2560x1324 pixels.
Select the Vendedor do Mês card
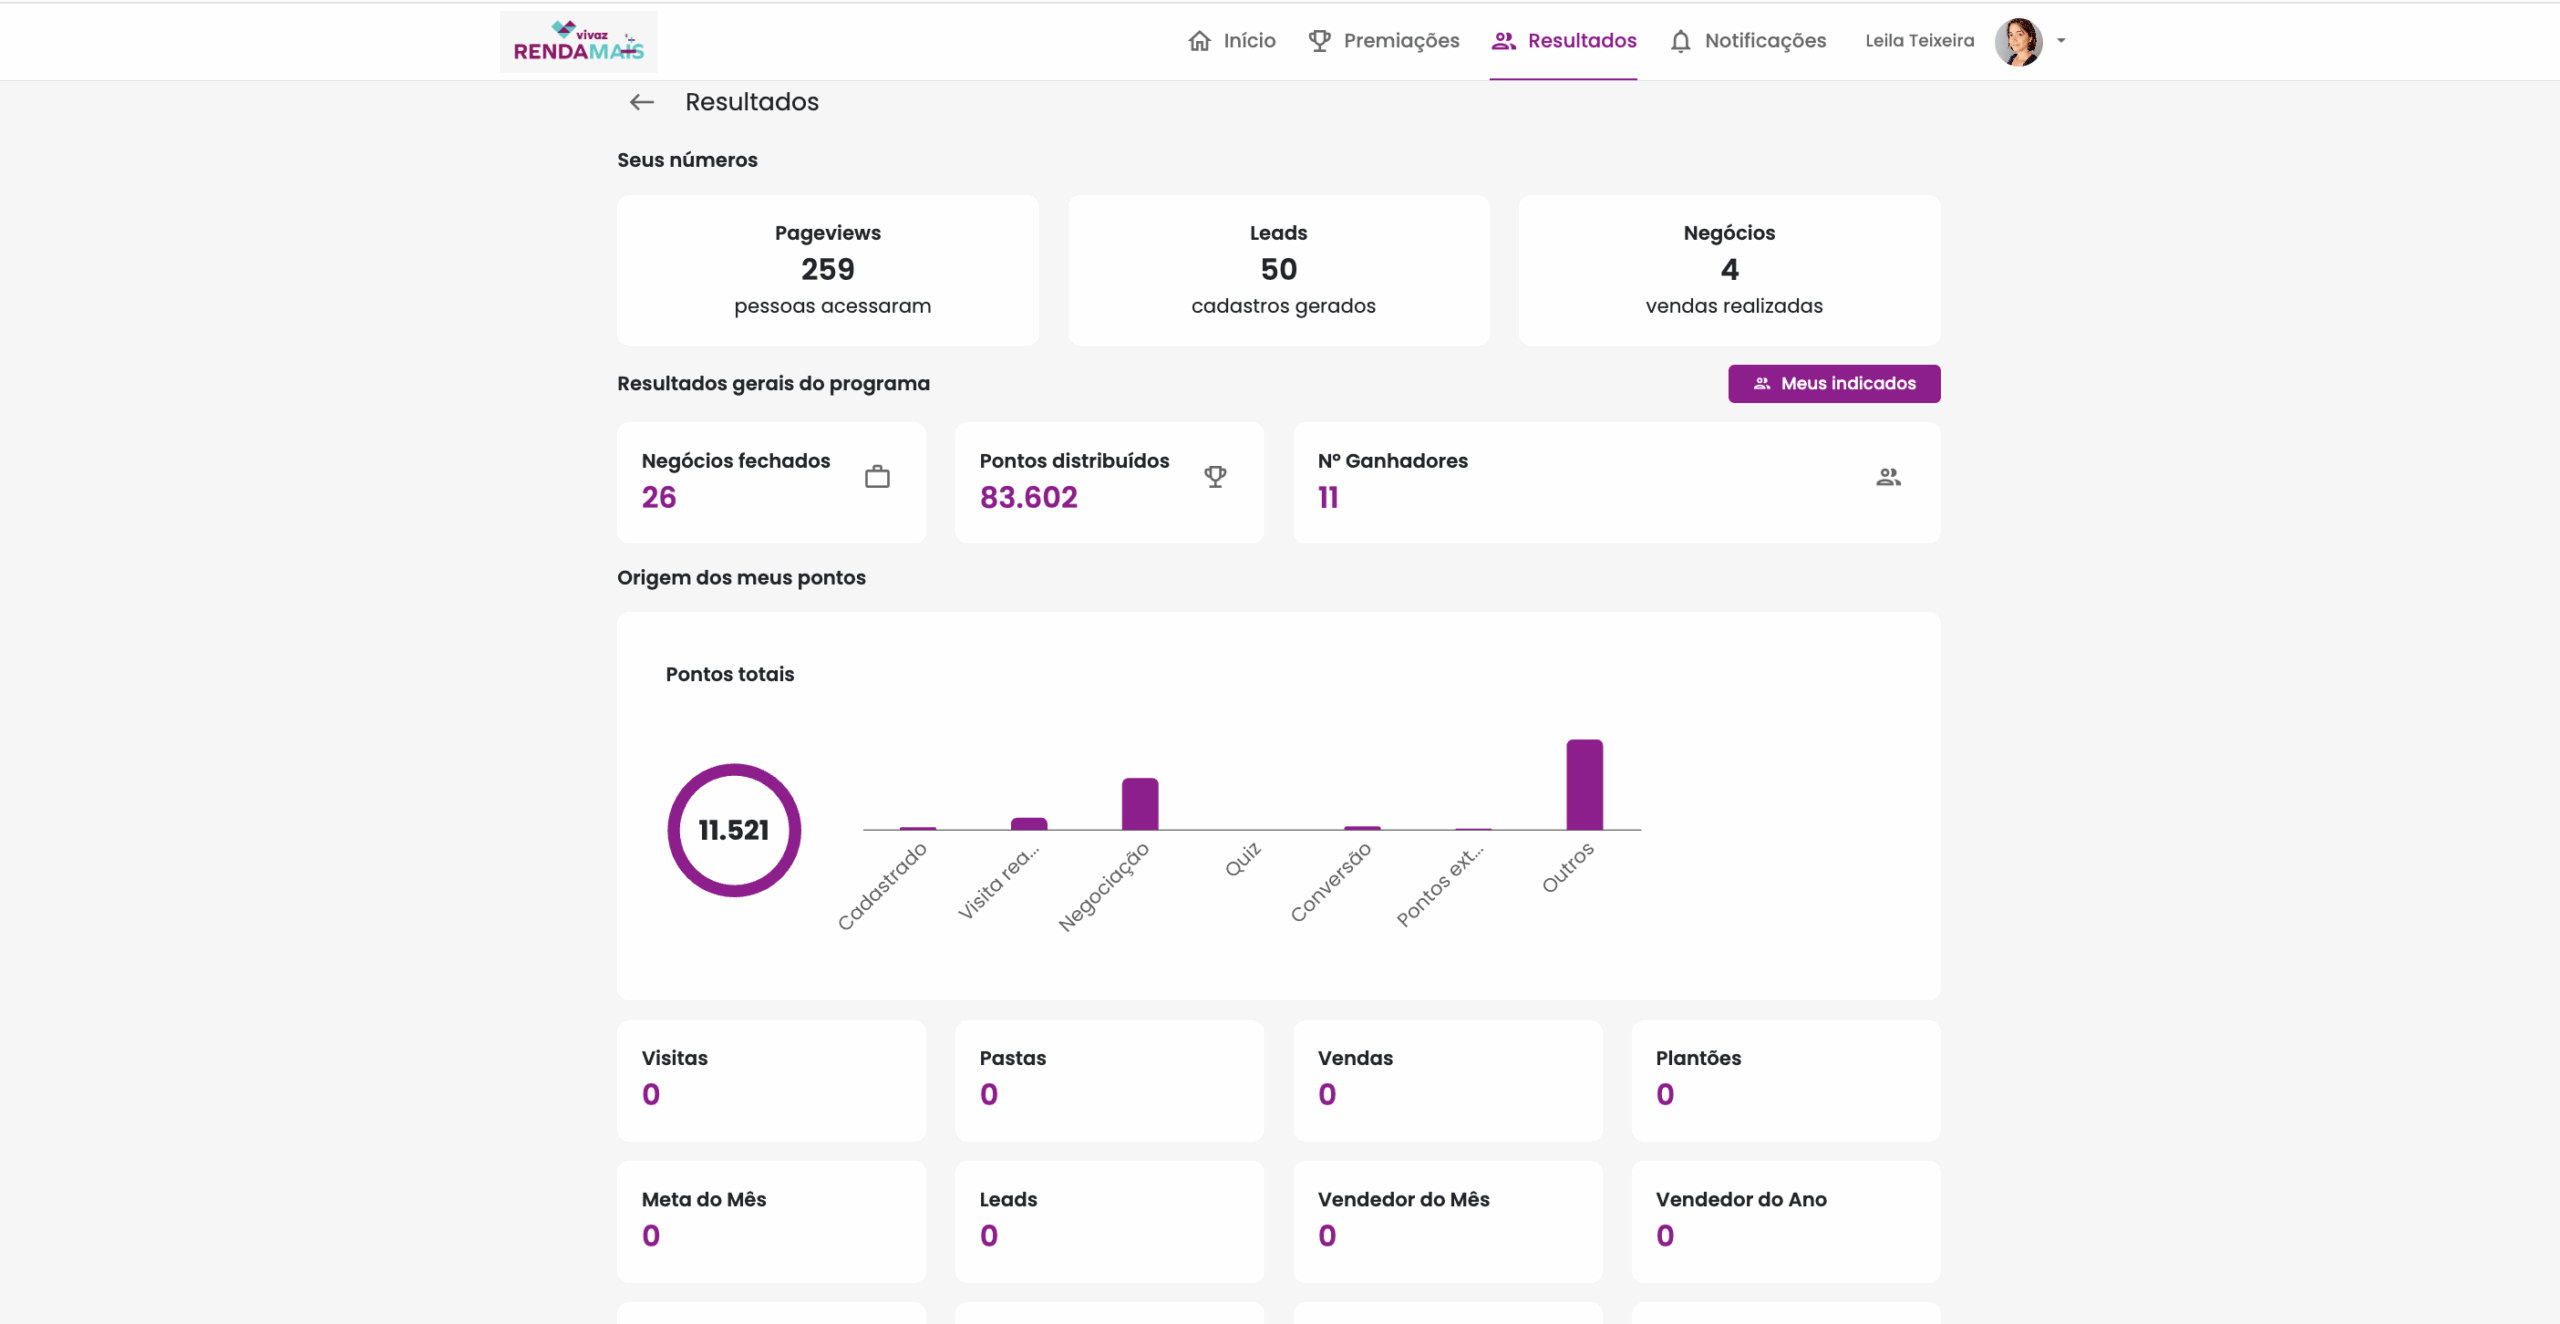[1447, 1220]
